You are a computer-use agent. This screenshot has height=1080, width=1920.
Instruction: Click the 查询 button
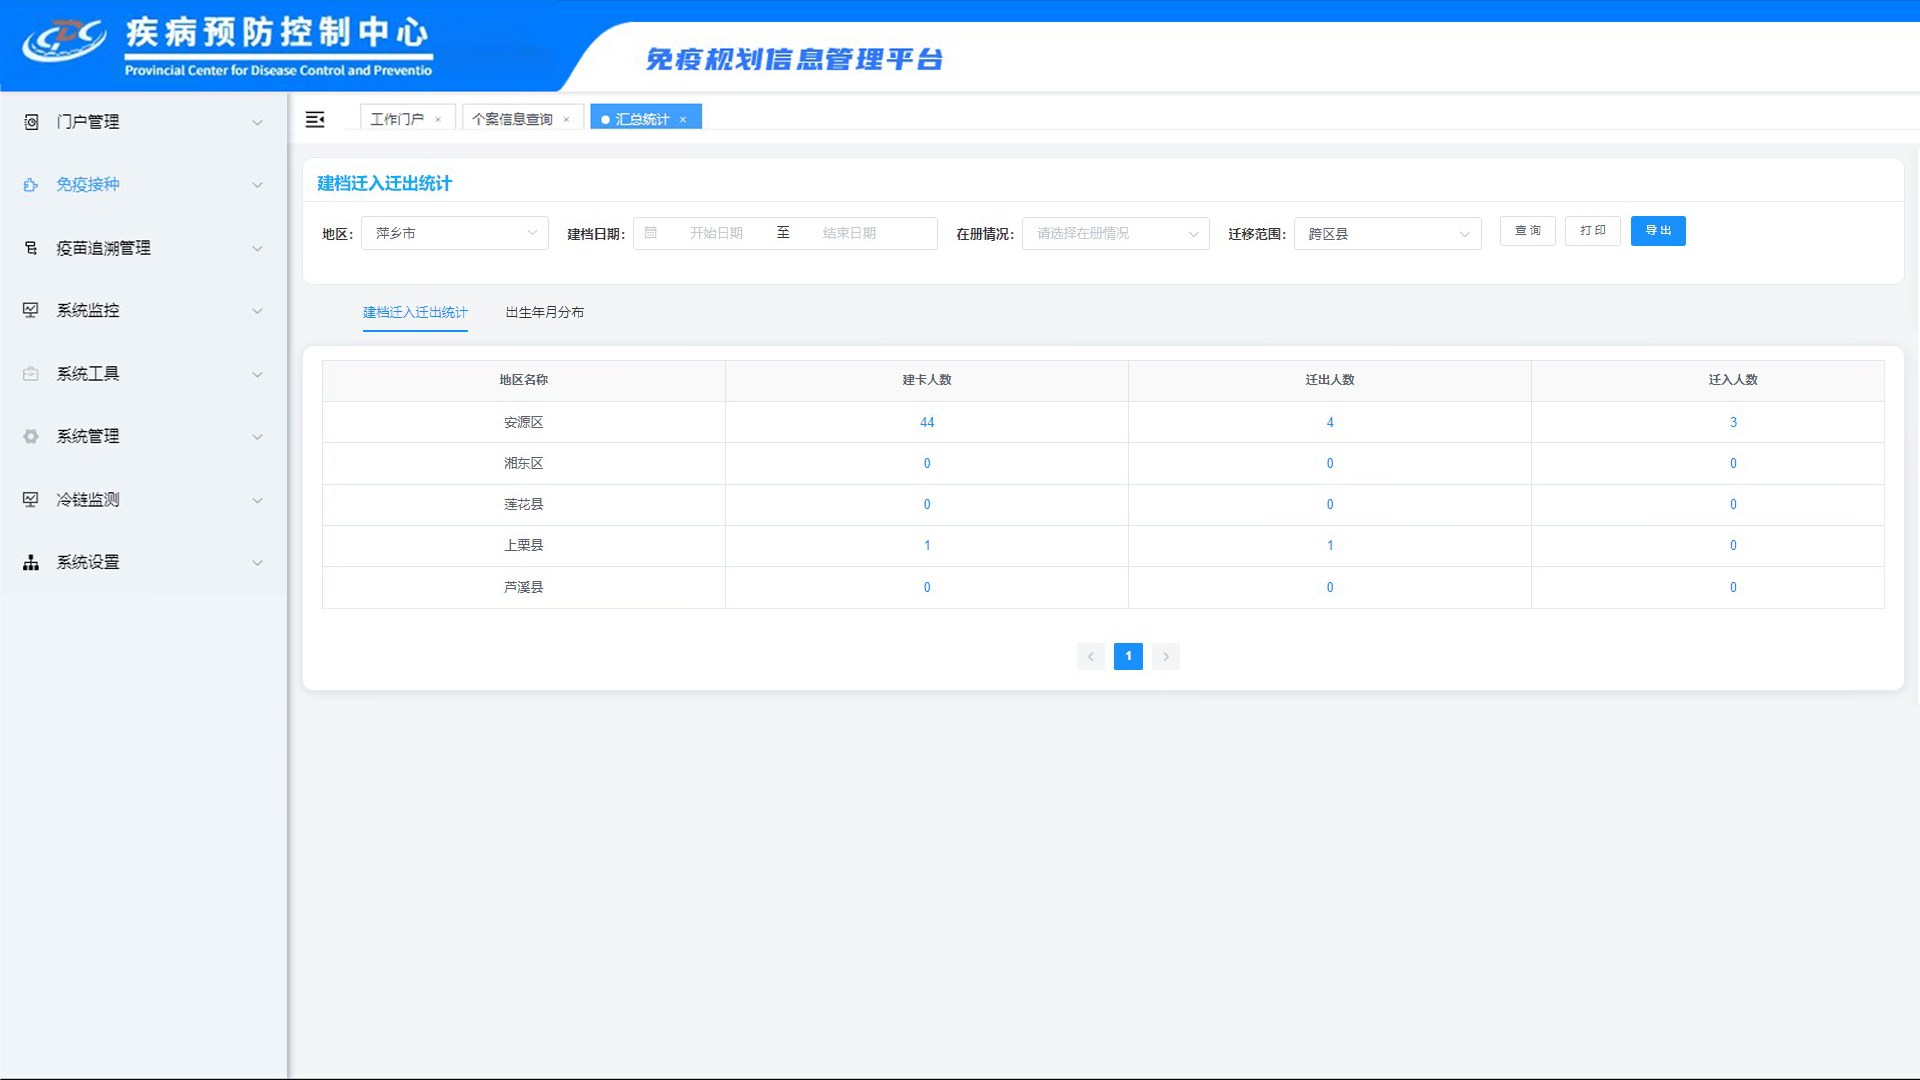pos(1527,231)
